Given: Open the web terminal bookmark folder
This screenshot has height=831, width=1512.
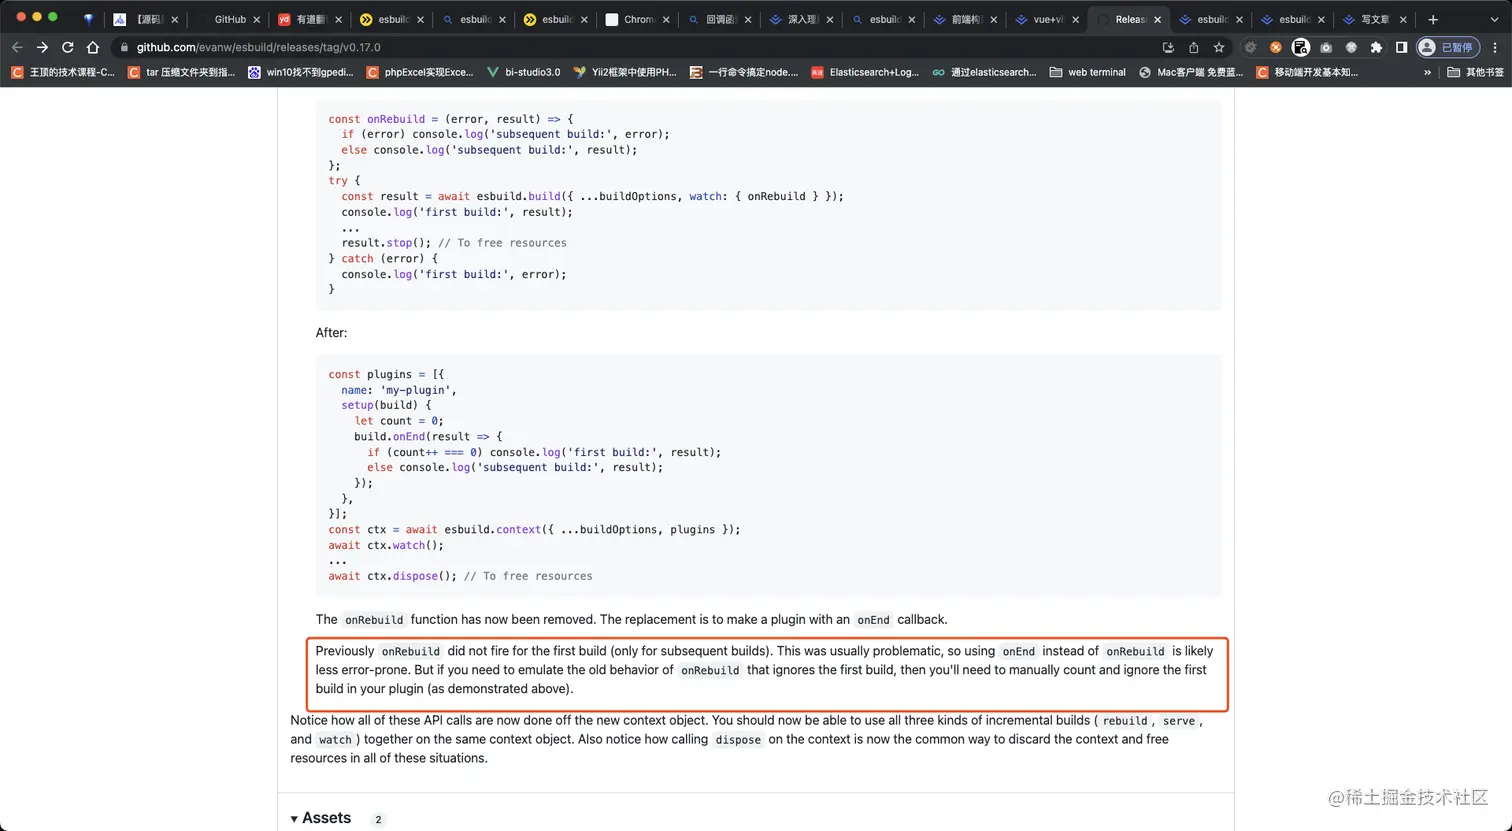Looking at the screenshot, I should tap(1087, 72).
